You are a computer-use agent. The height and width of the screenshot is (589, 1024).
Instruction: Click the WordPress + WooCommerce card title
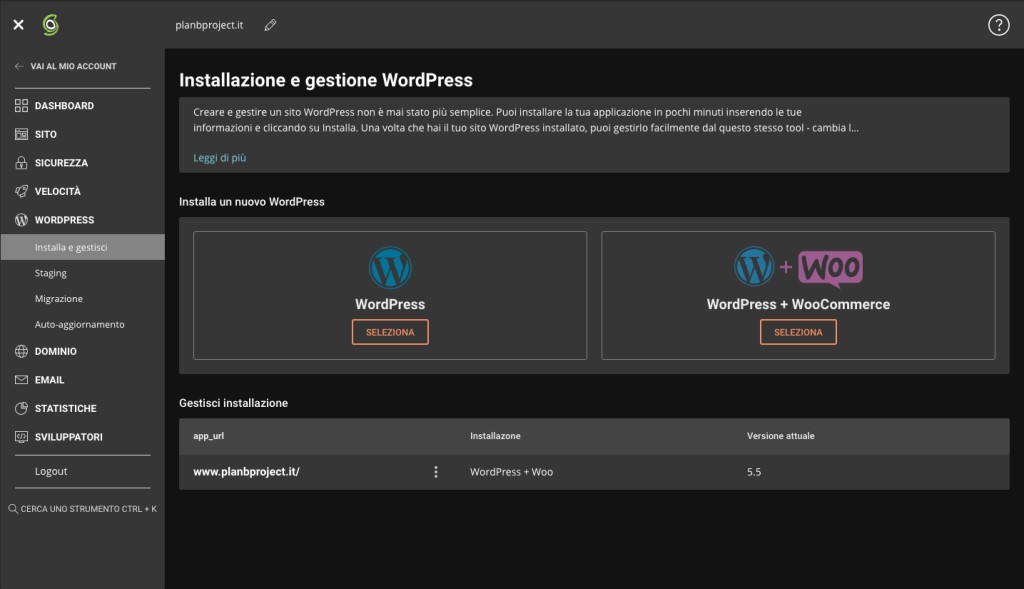[798, 304]
